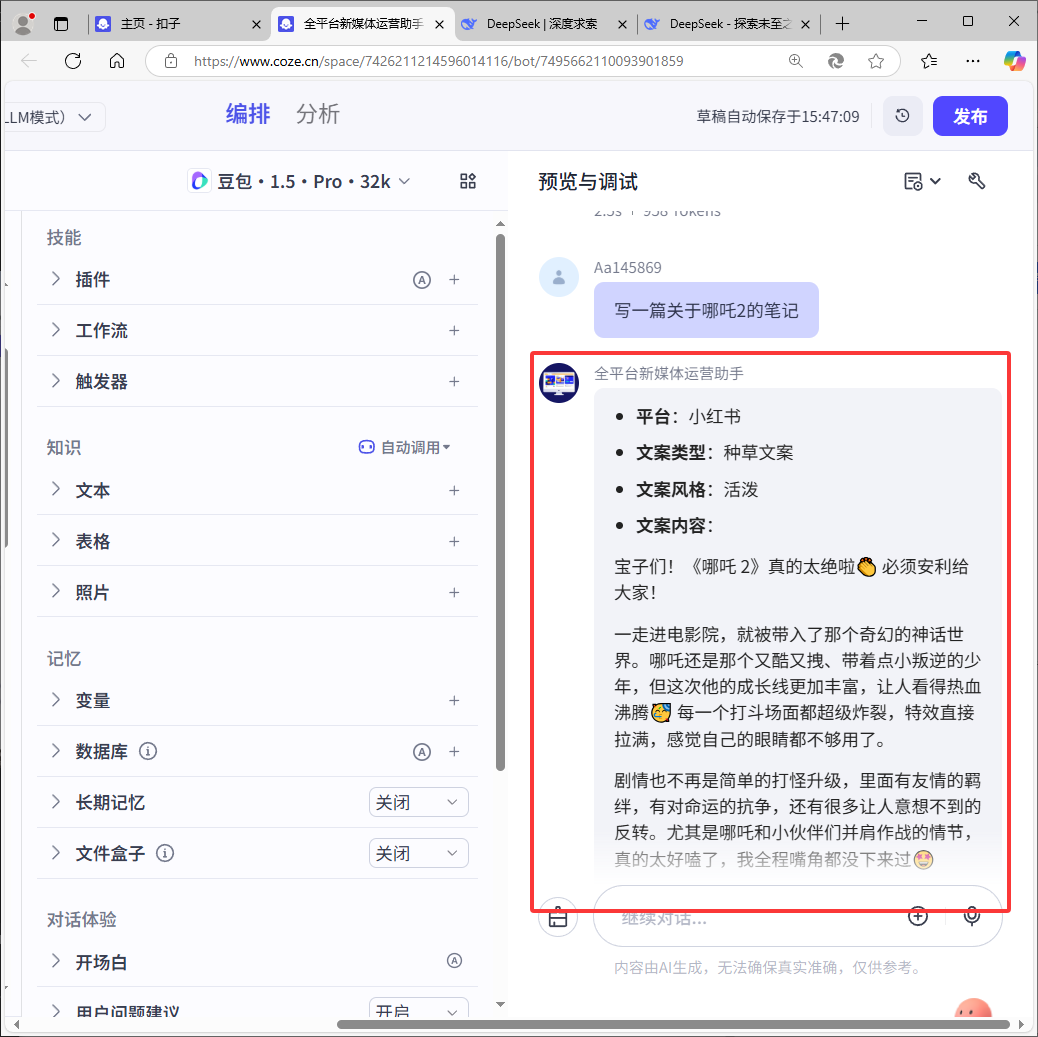Go to browser home page icon
The image size is (1038, 1037).
point(117,61)
